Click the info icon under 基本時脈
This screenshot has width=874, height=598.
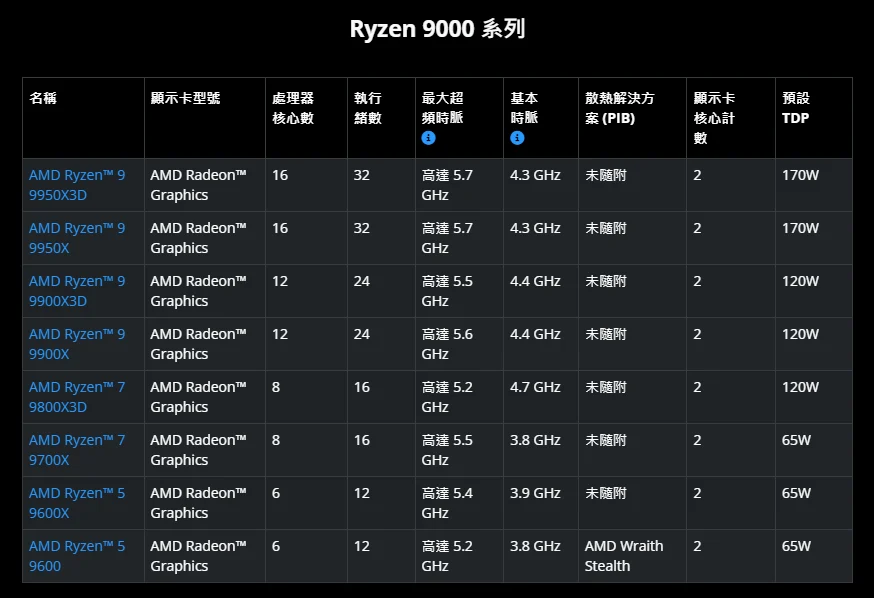[x=517, y=138]
